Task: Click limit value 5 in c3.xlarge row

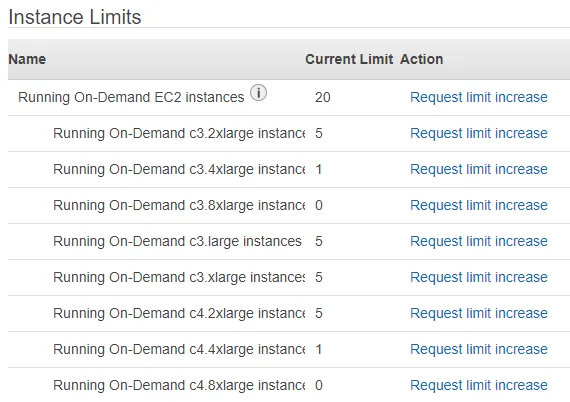Action: pyautogui.click(x=319, y=277)
